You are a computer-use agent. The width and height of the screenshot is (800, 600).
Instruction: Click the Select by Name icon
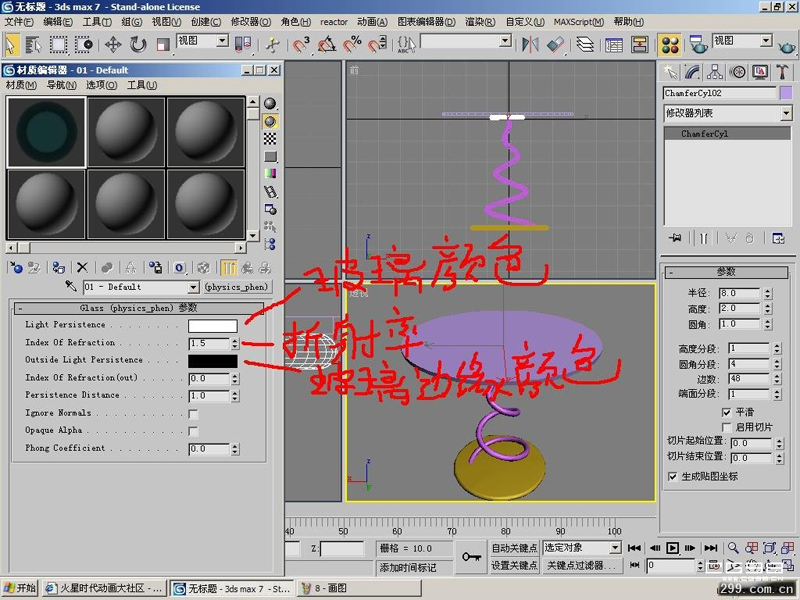(33, 45)
